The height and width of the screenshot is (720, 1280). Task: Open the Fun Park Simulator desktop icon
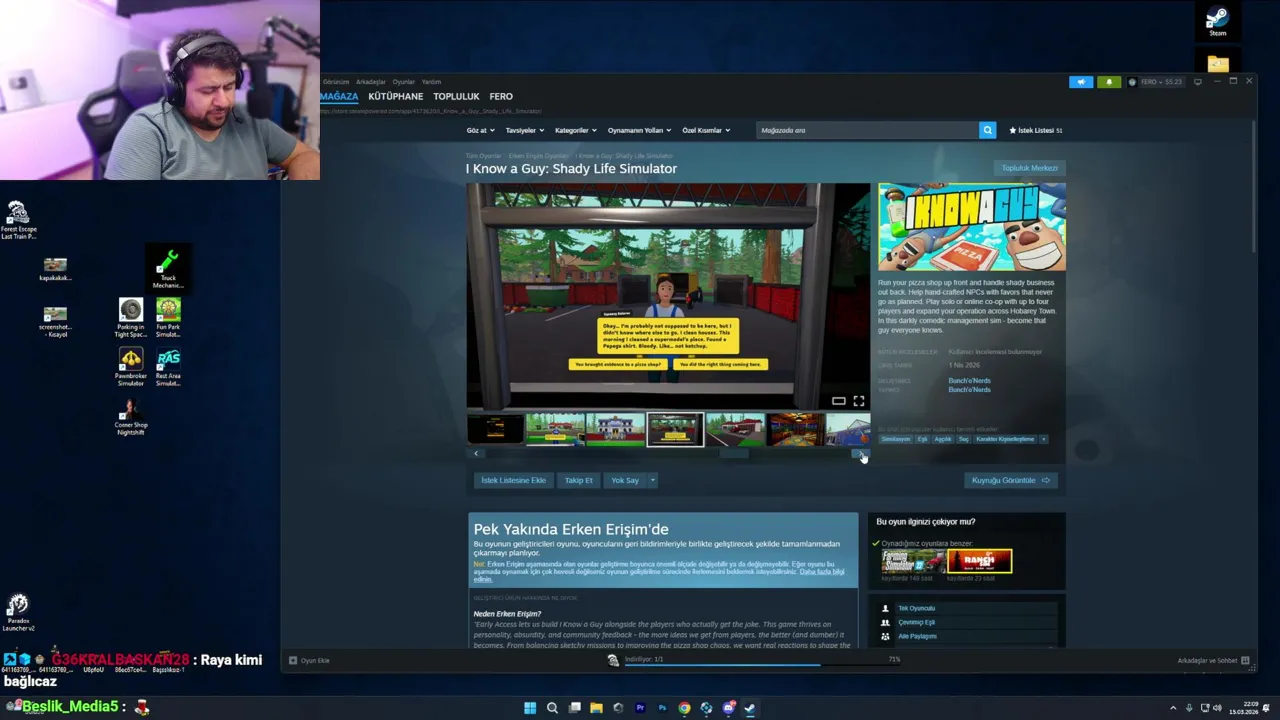click(168, 318)
